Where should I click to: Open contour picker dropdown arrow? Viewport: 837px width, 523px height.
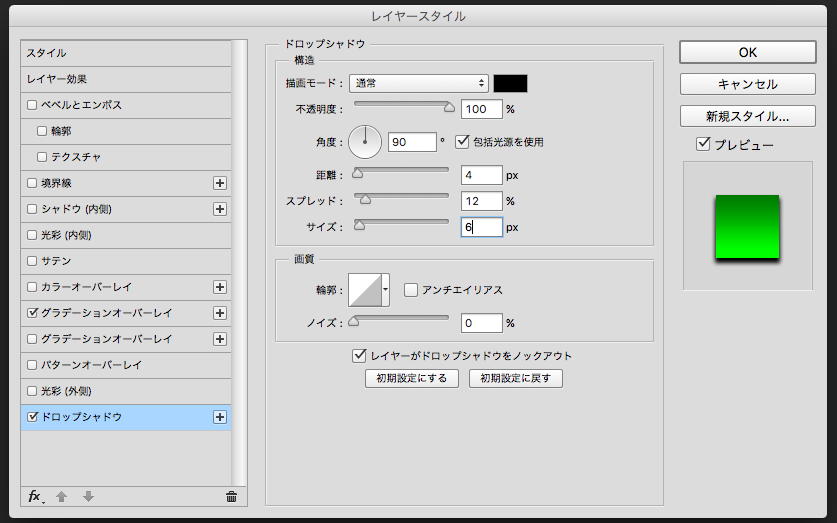coord(385,290)
